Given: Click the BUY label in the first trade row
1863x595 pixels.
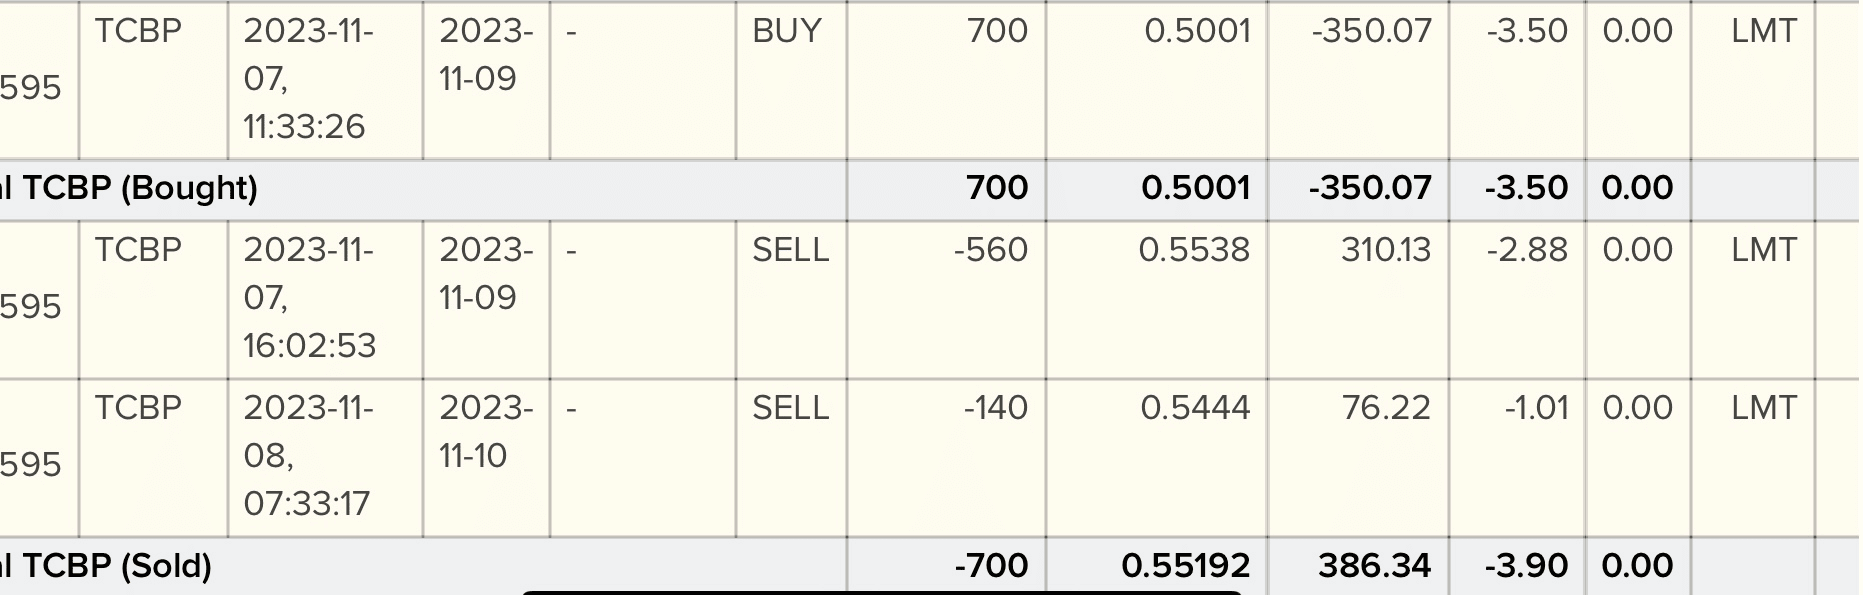Looking at the screenshot, I should tap(787, 31).
